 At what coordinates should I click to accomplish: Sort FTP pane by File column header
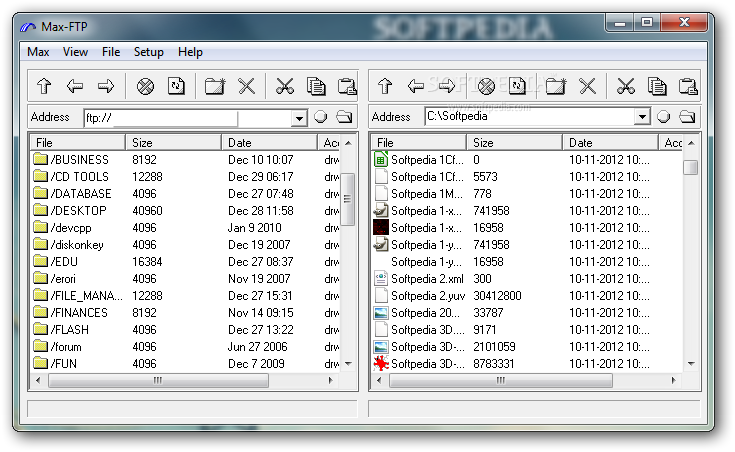78,143
